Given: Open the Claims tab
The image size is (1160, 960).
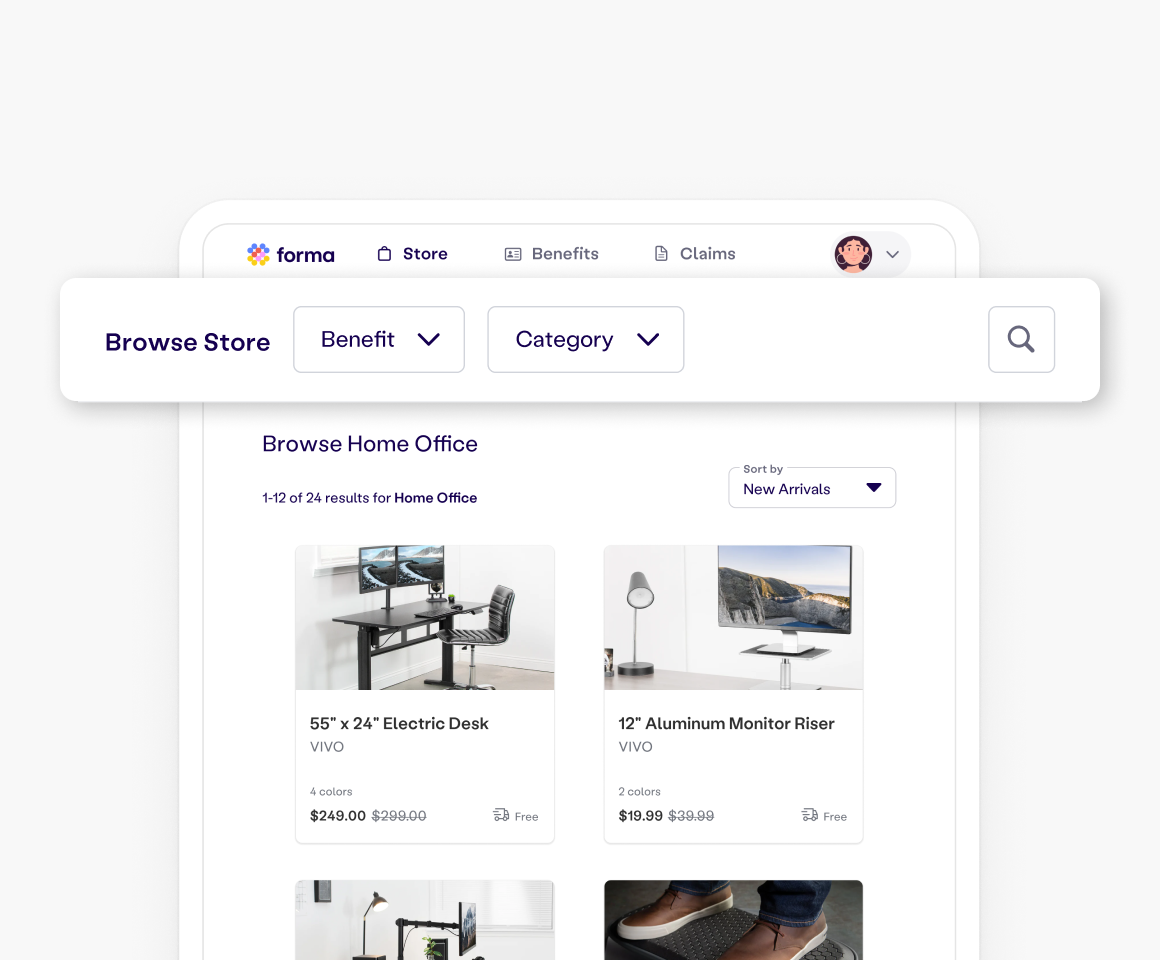Looking at the screenshot, I should [x=695, y=254].
